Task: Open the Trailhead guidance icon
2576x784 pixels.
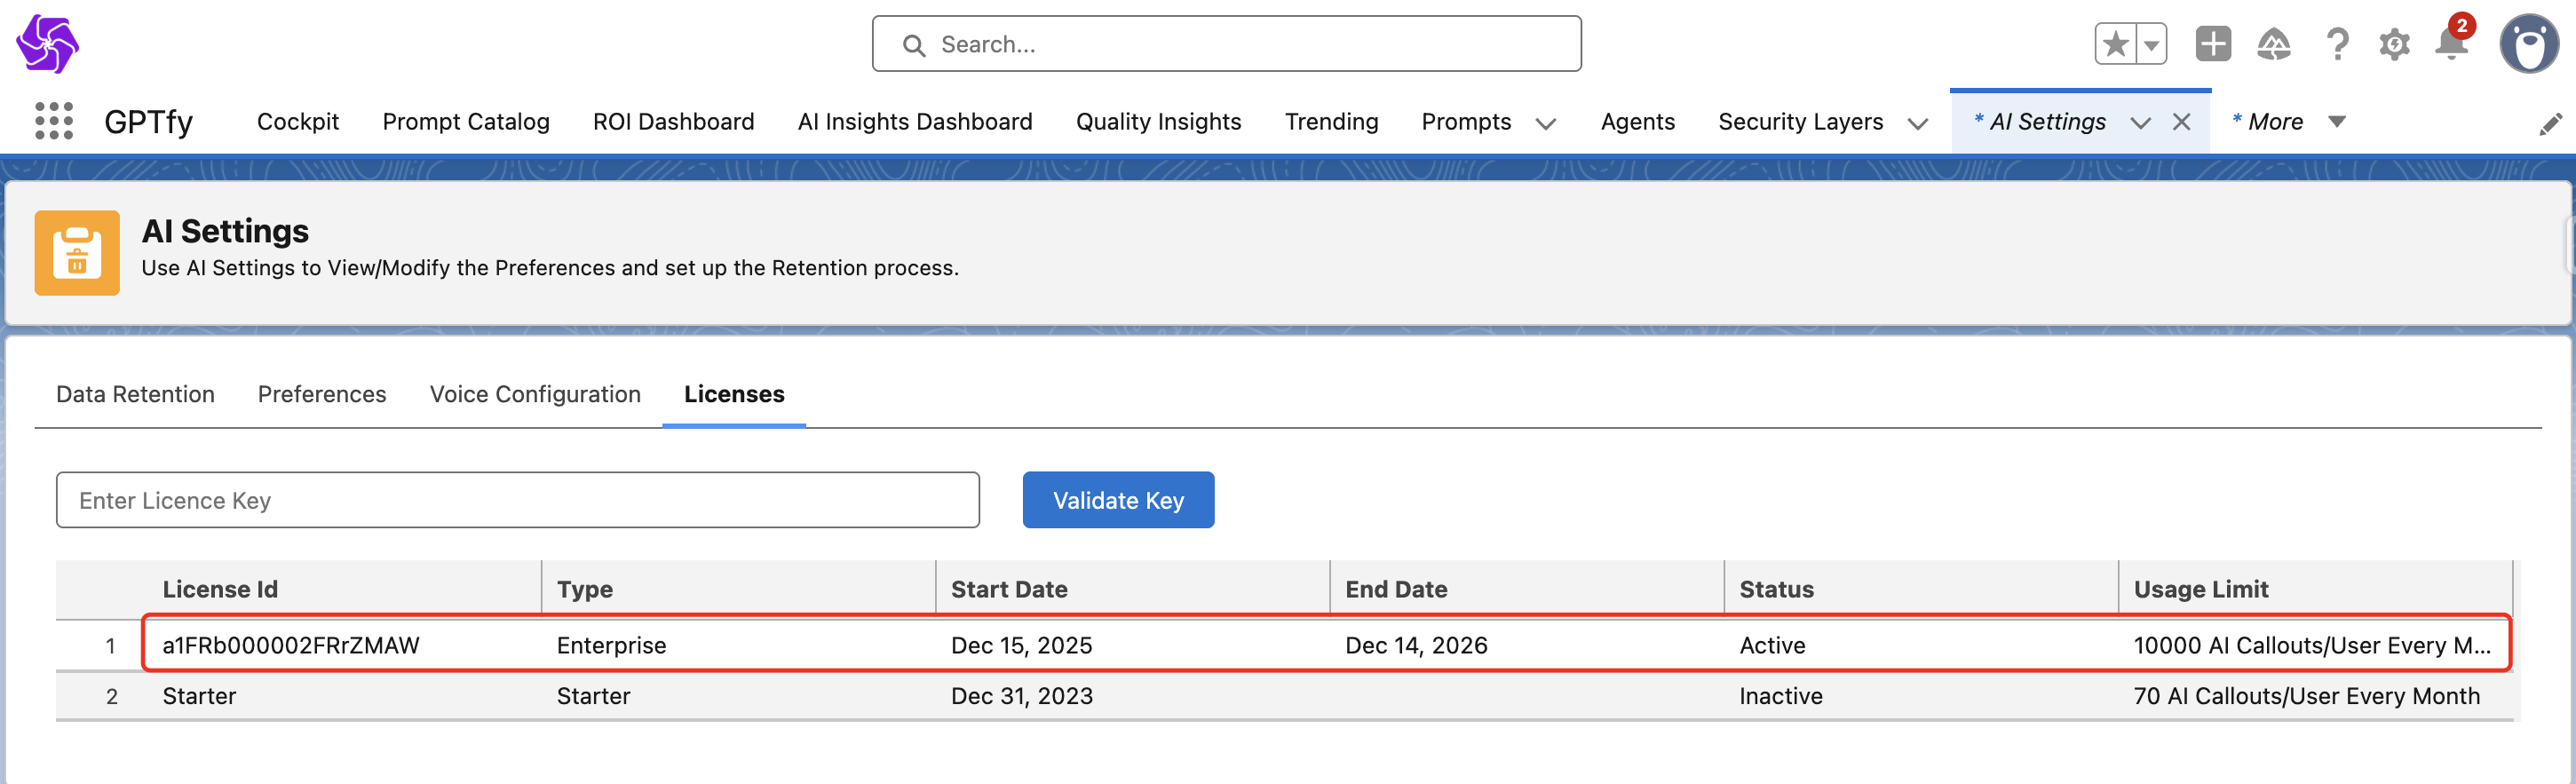Action: coord(2273,44)
